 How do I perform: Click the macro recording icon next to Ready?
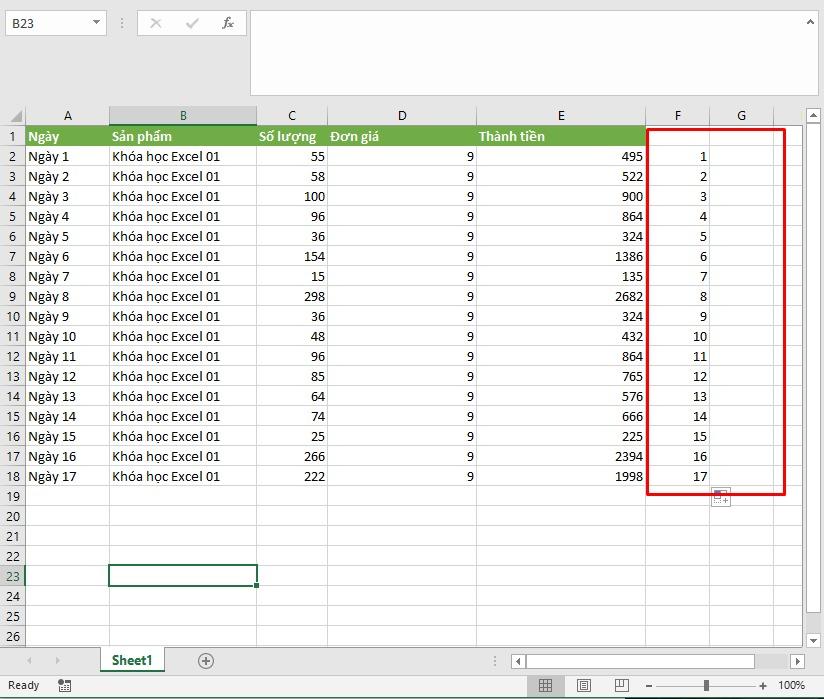(x=64, y=685)
